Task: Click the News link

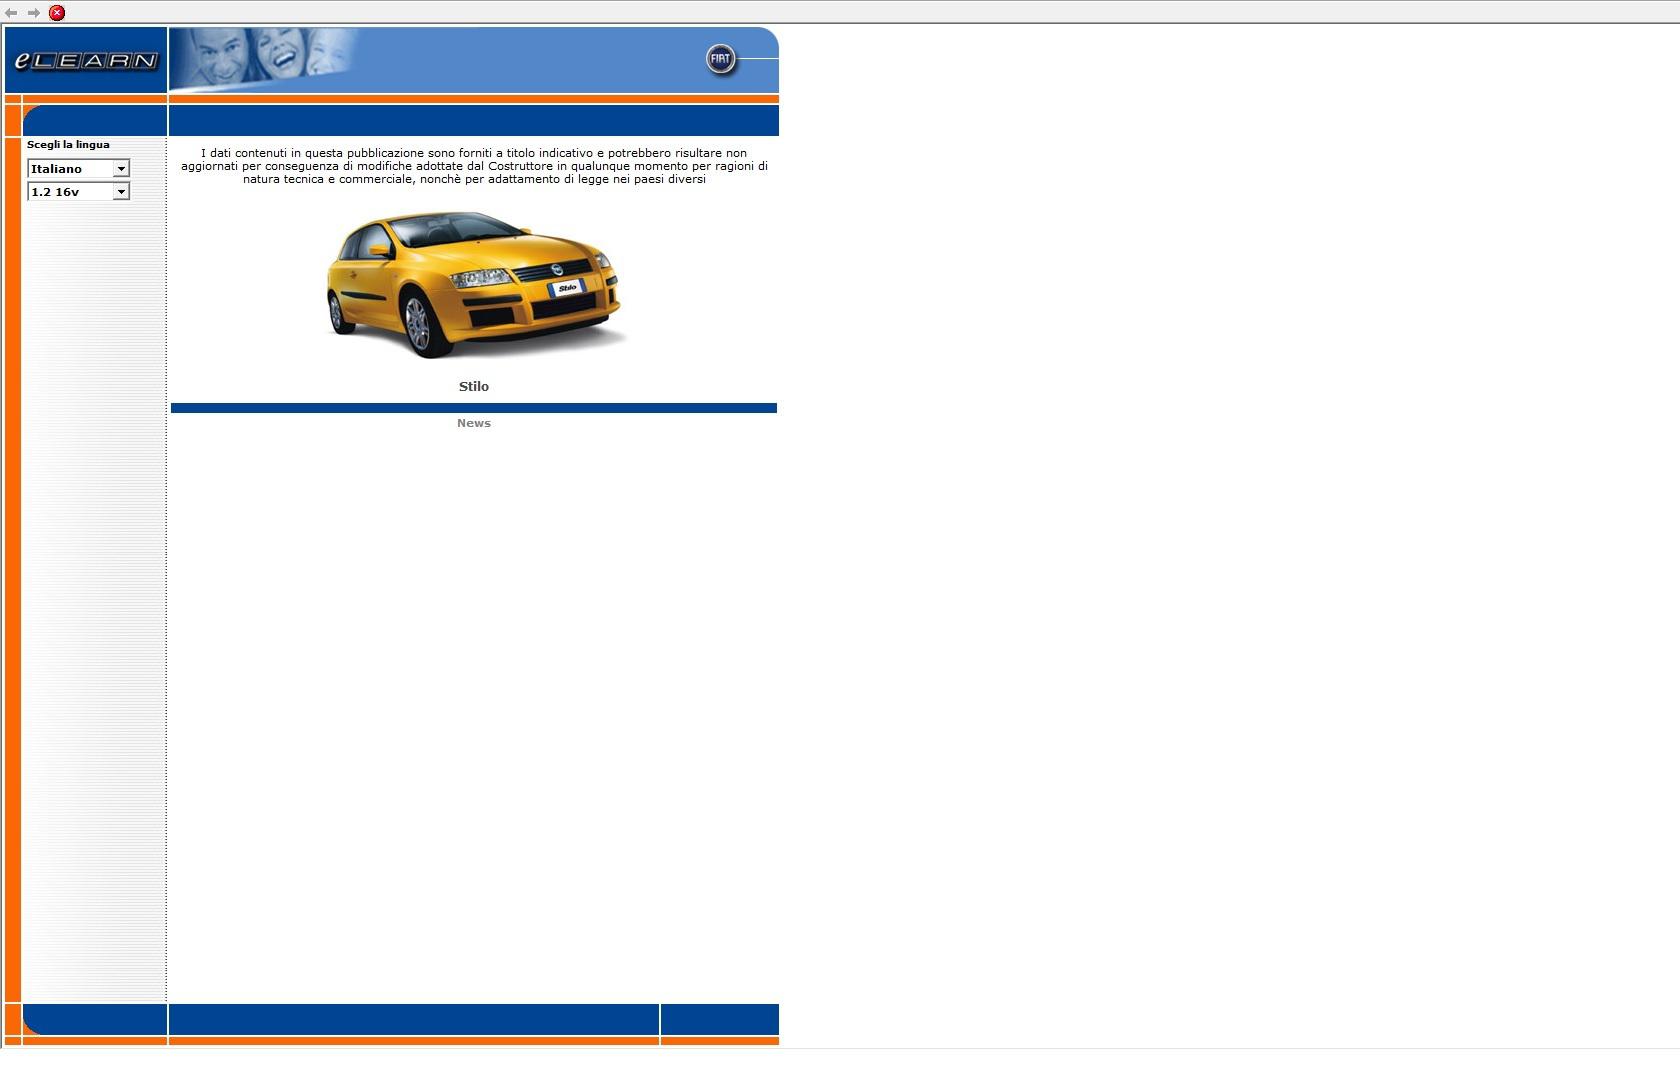Action: 474,423
